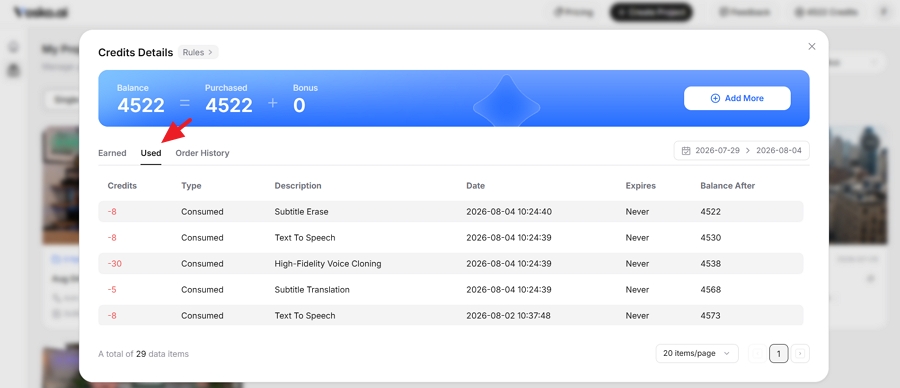Viewport: 900px width, 388px height.
Task: Close the Credits Details dialog
Action: 812,46
